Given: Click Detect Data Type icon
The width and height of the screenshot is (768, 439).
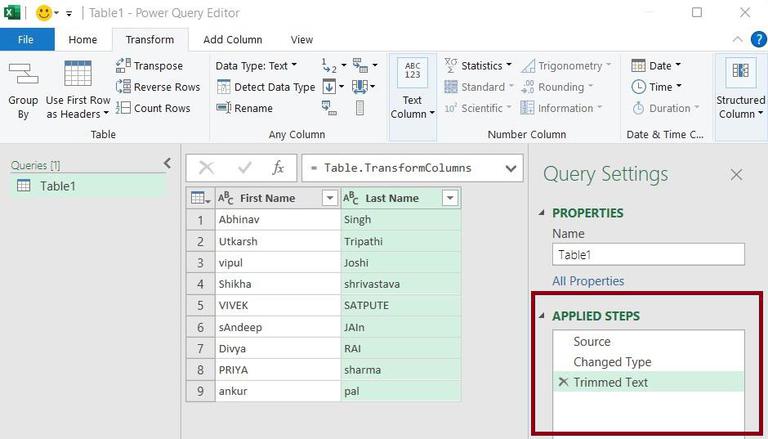Looking at the screenshot, I should pos(223,87).
